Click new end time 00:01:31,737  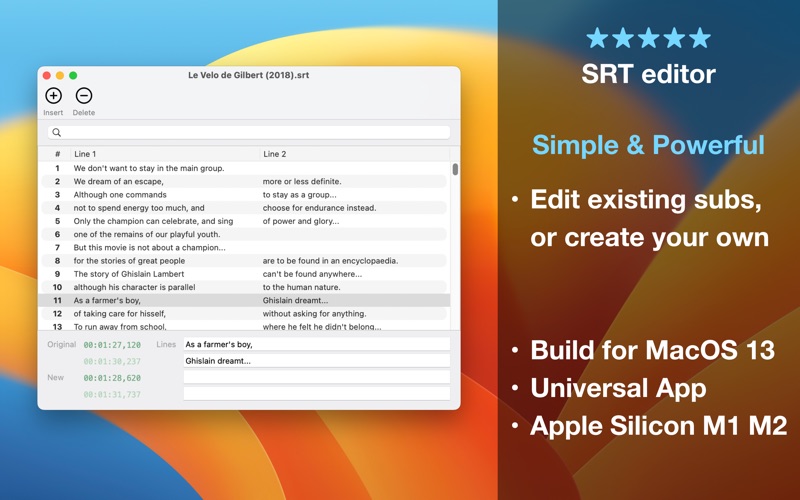112,394
